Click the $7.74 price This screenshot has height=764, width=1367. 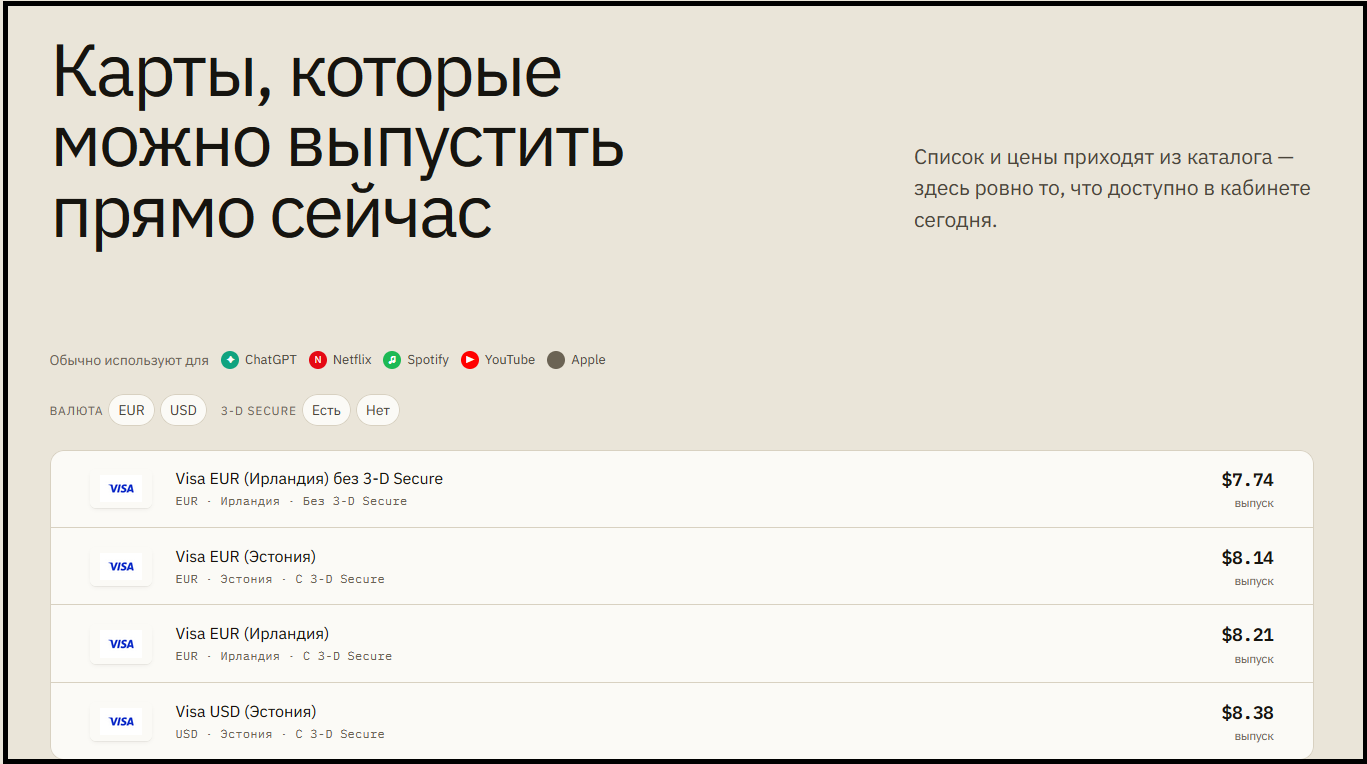pos(1247,480)
